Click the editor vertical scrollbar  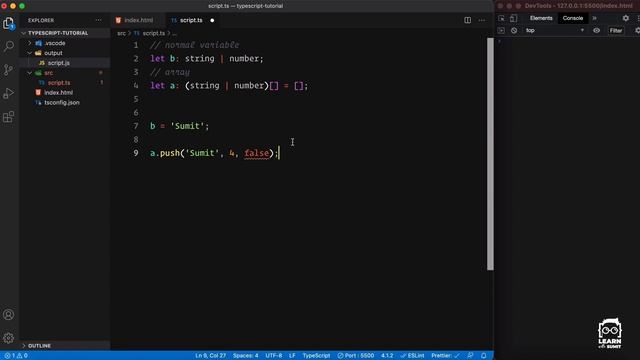click(x=490, y=154)
